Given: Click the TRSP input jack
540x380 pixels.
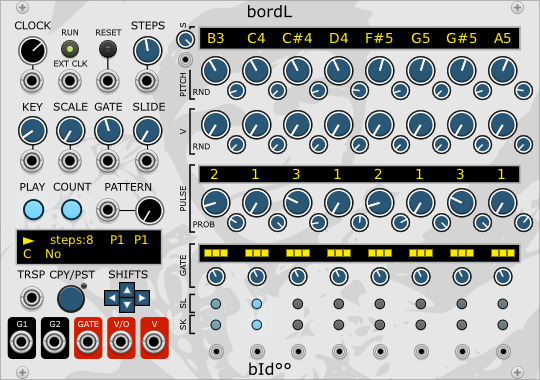Looking at the screenshot, I should click(x=32, y=298).
